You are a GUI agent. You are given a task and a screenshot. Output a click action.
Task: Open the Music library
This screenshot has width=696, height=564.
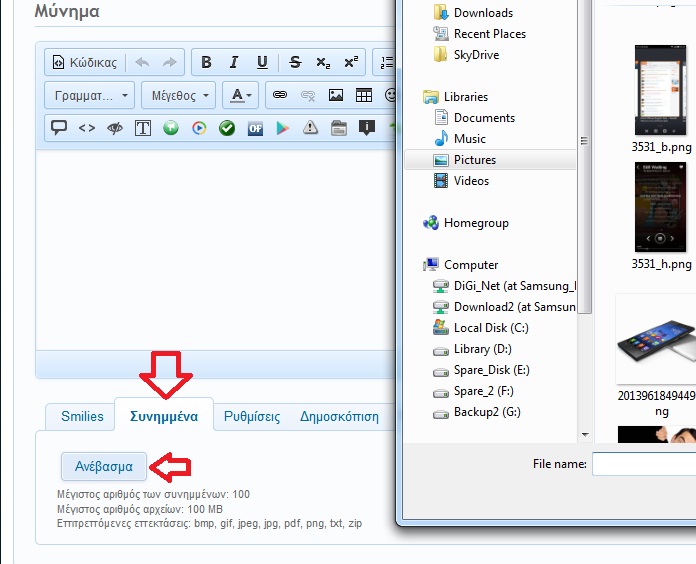pos(460,138)
